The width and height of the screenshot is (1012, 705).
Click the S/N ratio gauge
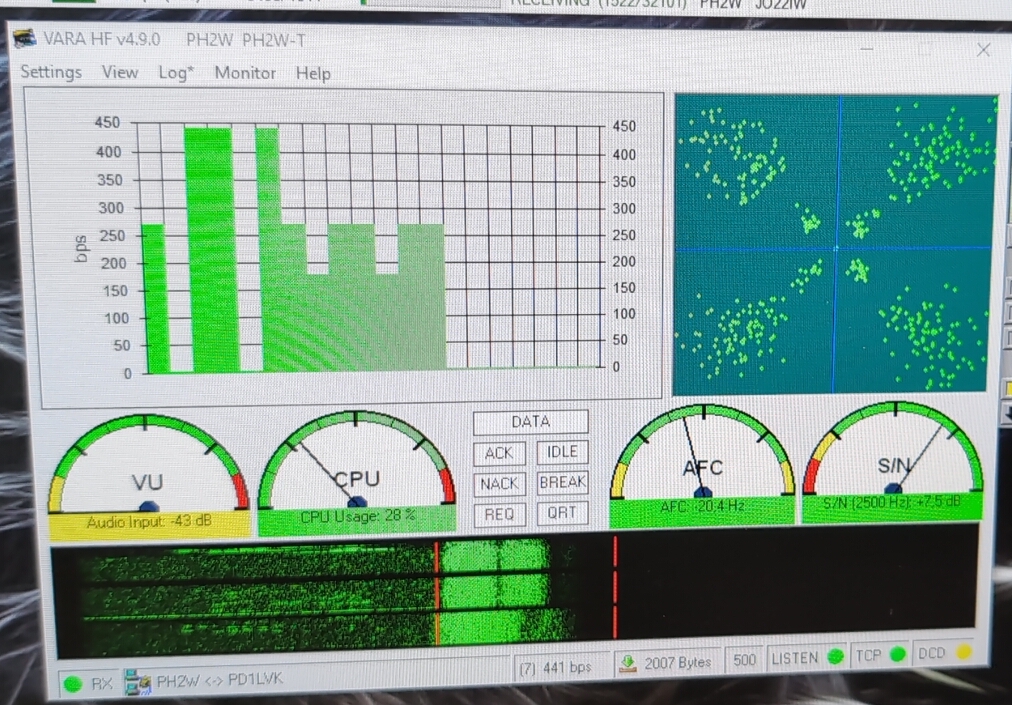click(893, 455)
